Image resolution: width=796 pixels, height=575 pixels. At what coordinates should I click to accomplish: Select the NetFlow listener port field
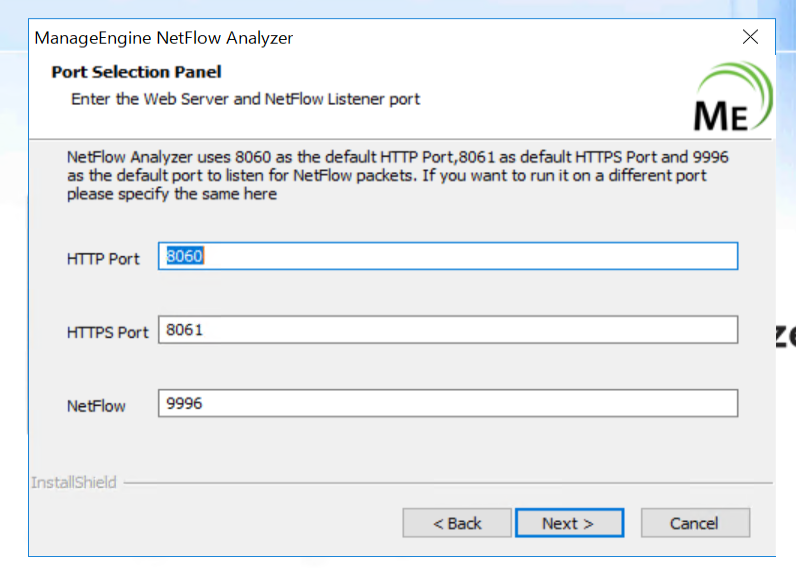[447, 404]
